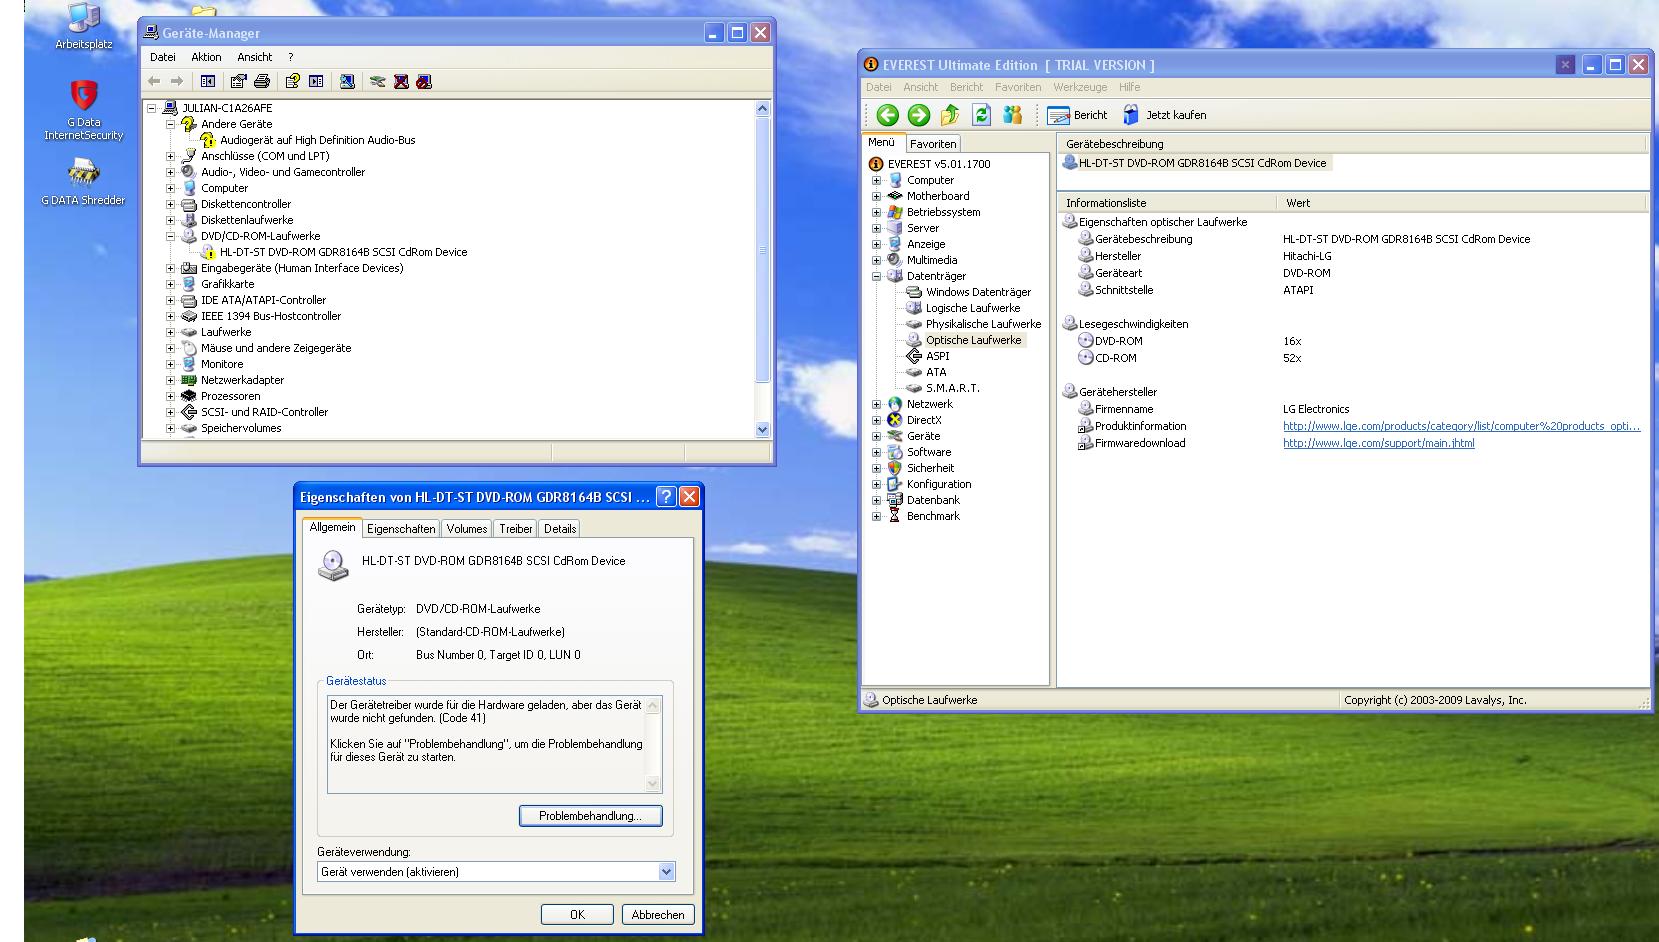The width and height of the screenshot is (1659, 942).
Task: Click the Bericht toolbar button in EVEREST
Action: pyautogui.click(x=1077, y=115)
